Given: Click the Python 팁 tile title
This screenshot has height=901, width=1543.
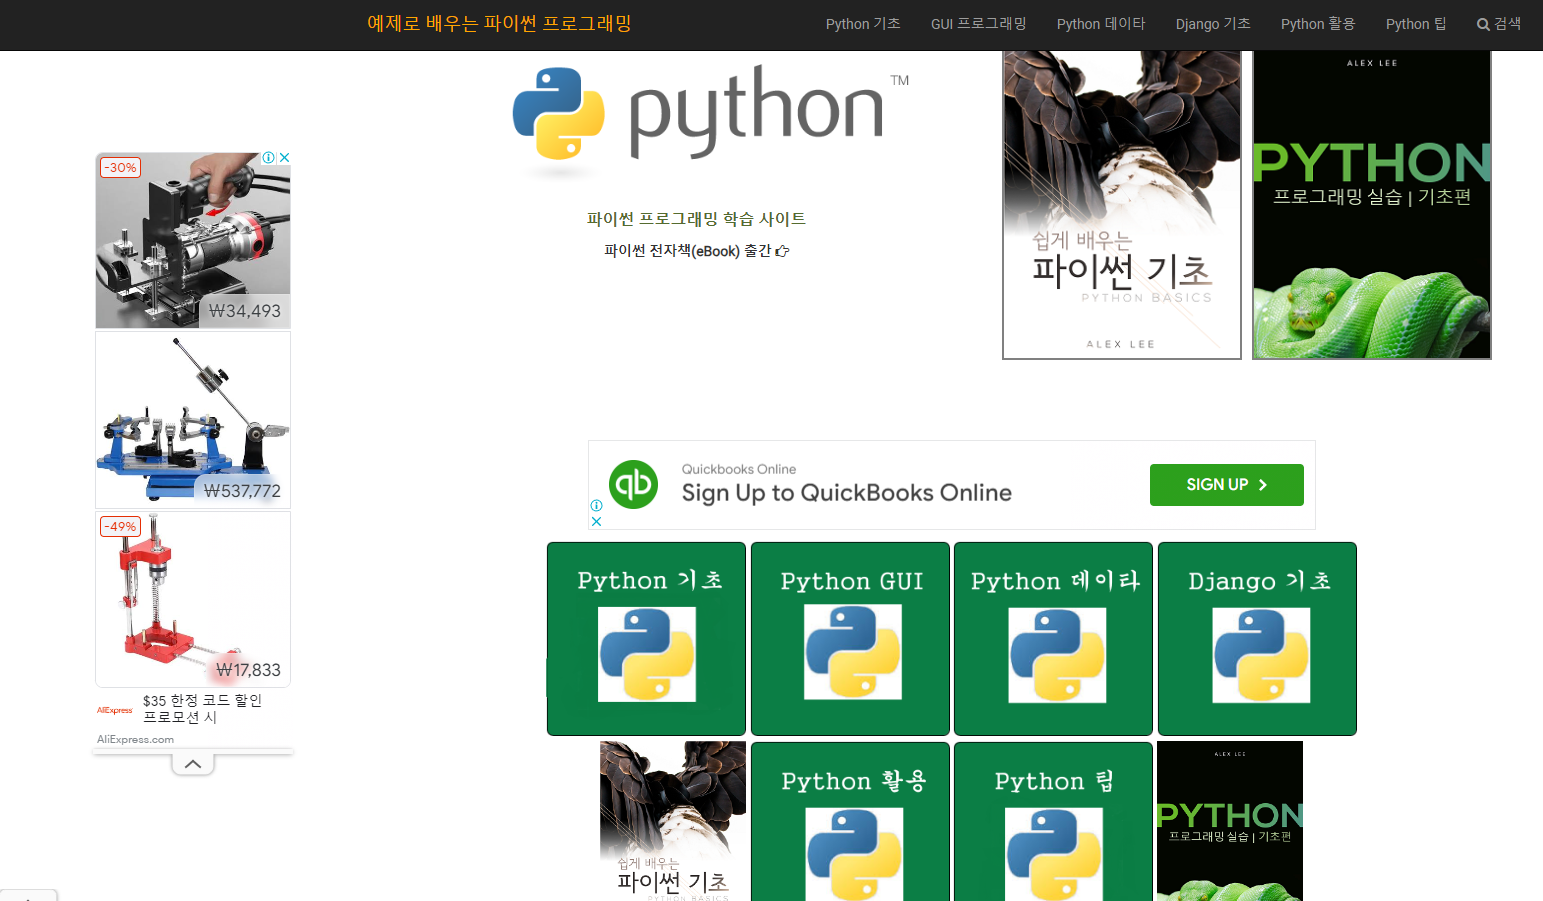Looking at the screenshot, I should click(x=1054, y=781).
